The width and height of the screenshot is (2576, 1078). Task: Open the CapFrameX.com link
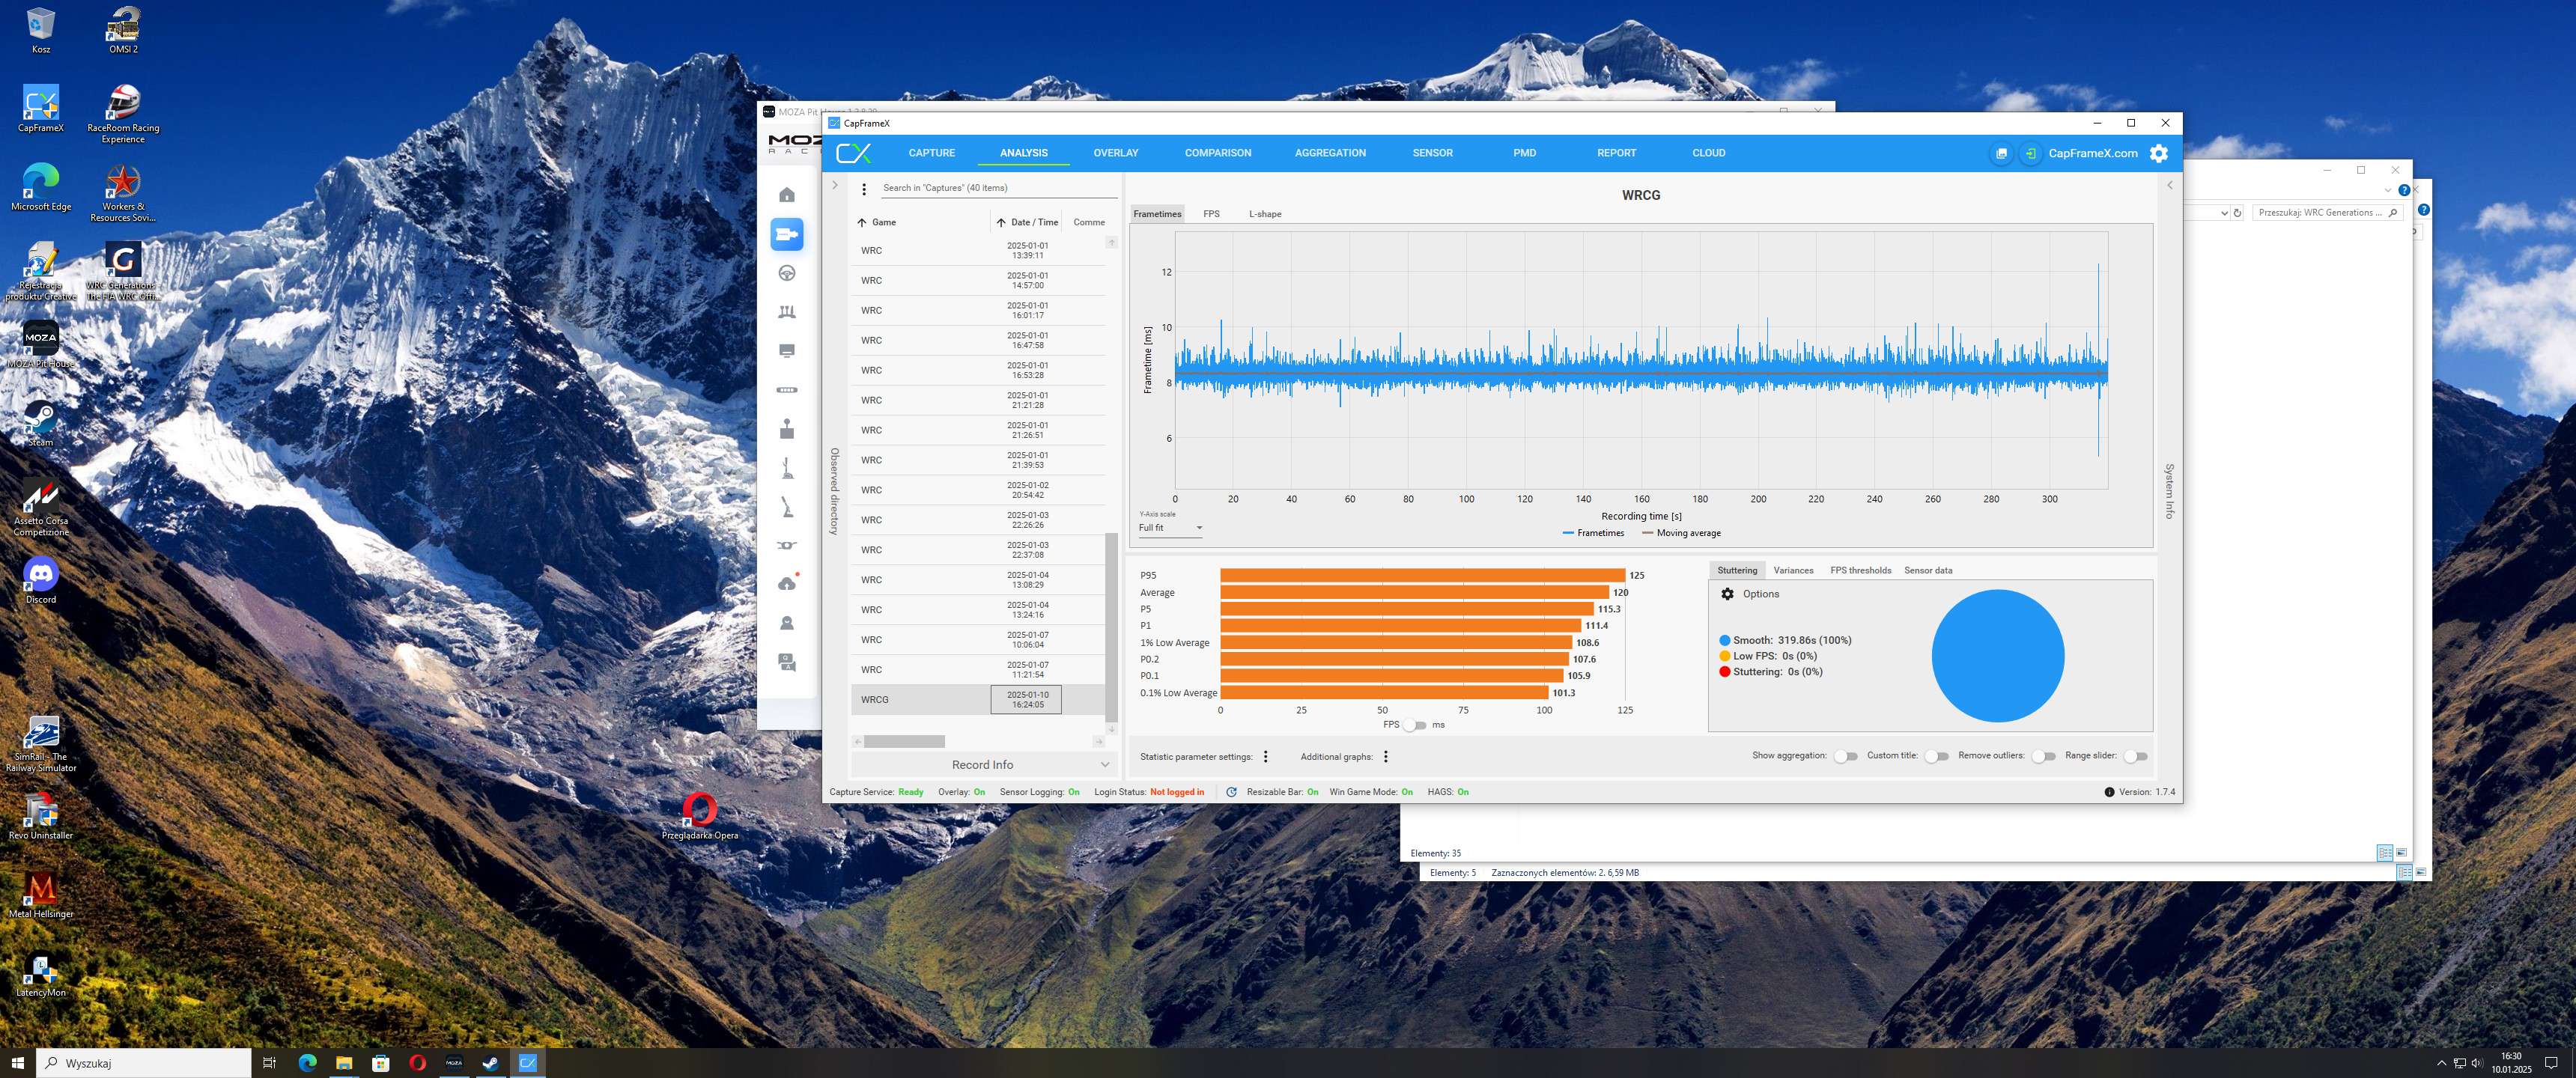2092,153
